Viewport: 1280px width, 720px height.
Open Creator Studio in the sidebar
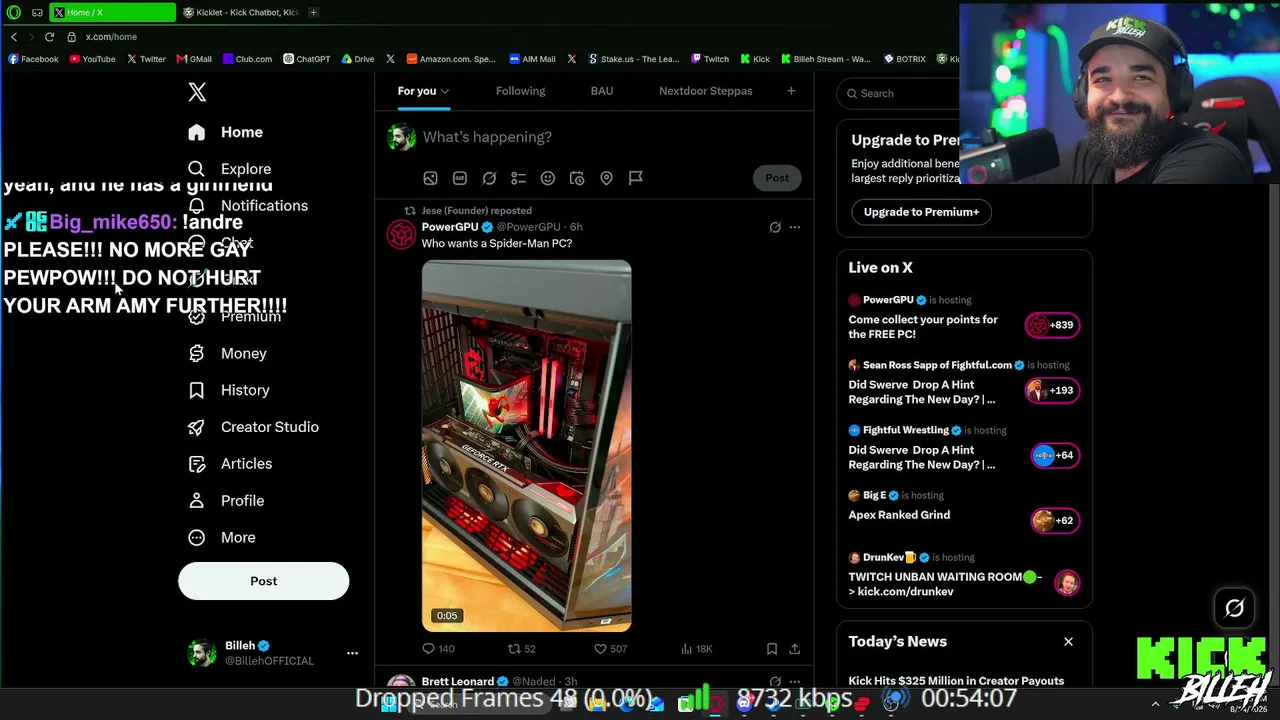pos(254,427)
